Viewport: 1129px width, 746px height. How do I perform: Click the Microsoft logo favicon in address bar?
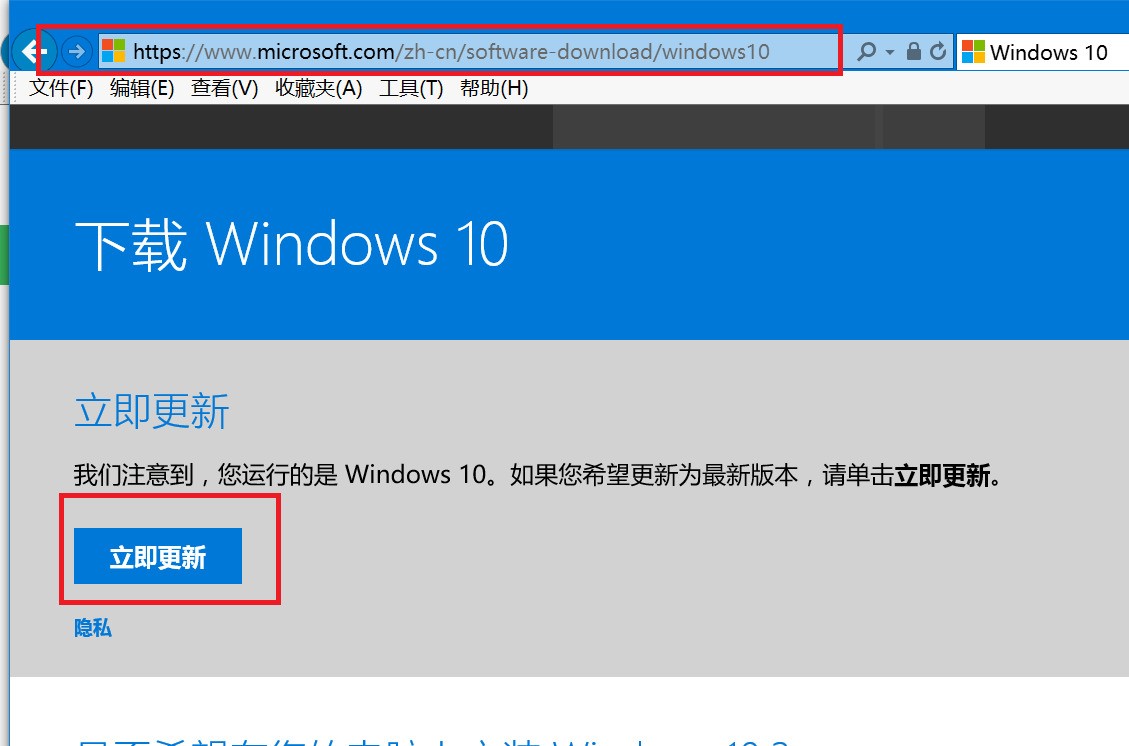click(114, 51)
